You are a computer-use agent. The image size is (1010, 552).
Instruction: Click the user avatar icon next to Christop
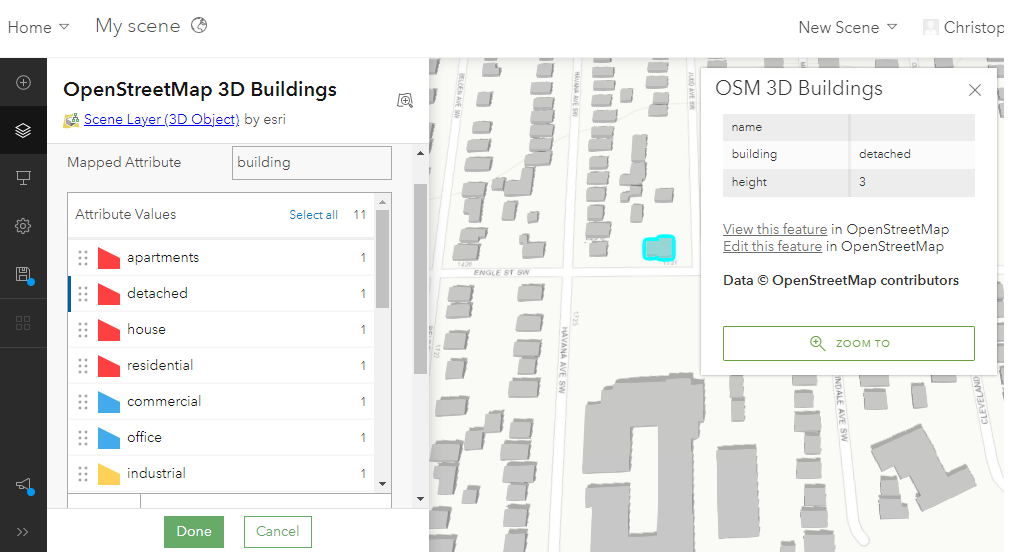(930, 27)
